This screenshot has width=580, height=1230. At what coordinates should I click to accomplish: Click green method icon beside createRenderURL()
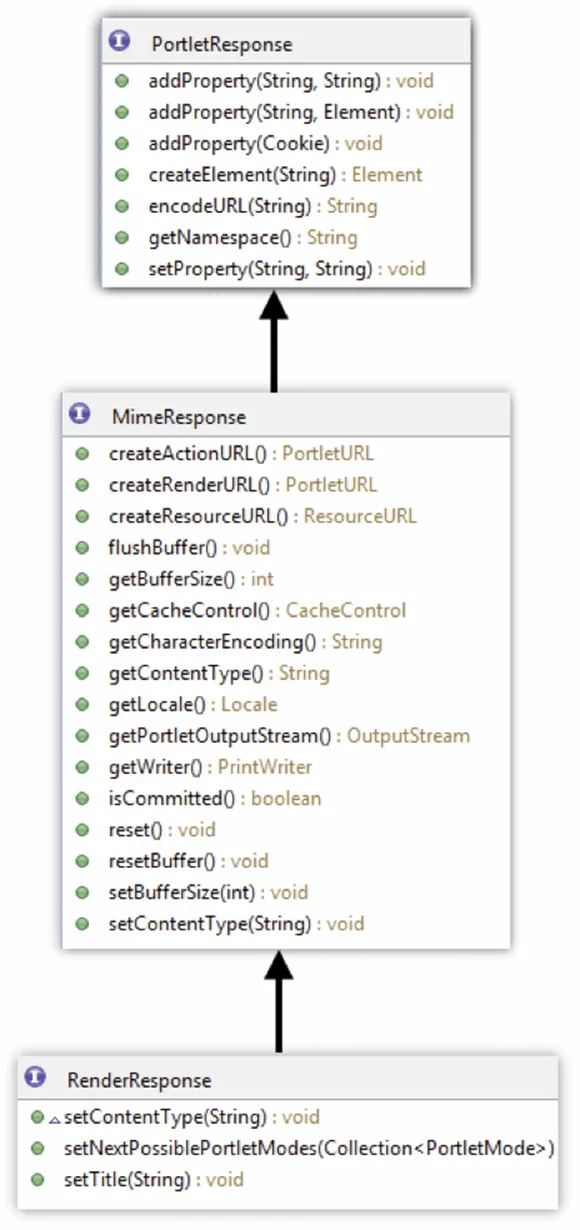(82, 485)
